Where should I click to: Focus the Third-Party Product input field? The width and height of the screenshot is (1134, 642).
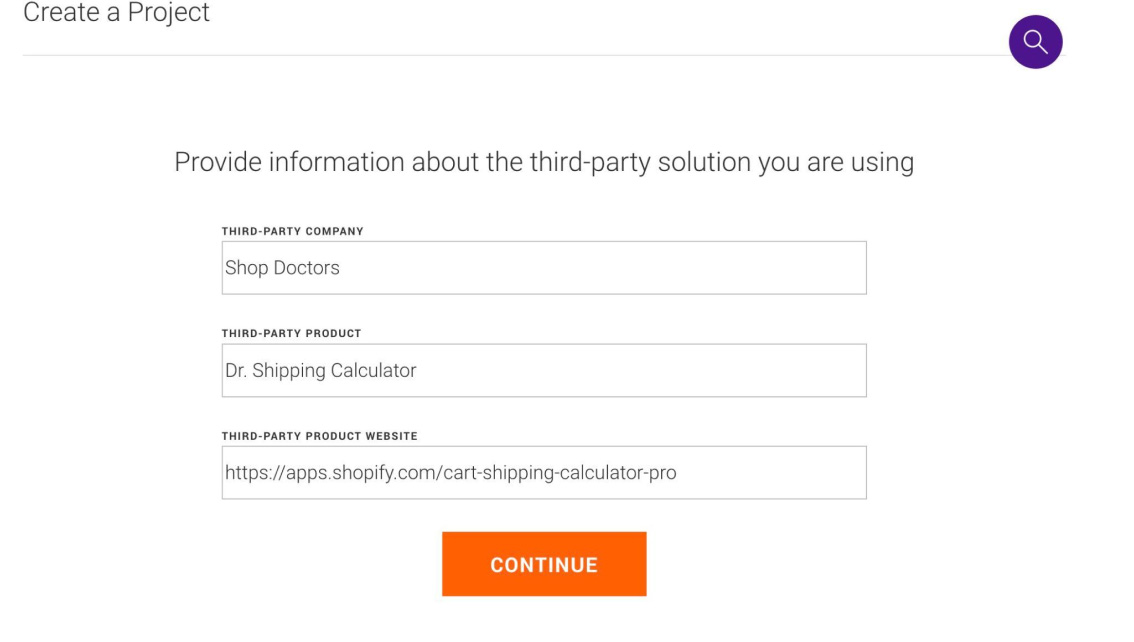click(x=544, y=370)
